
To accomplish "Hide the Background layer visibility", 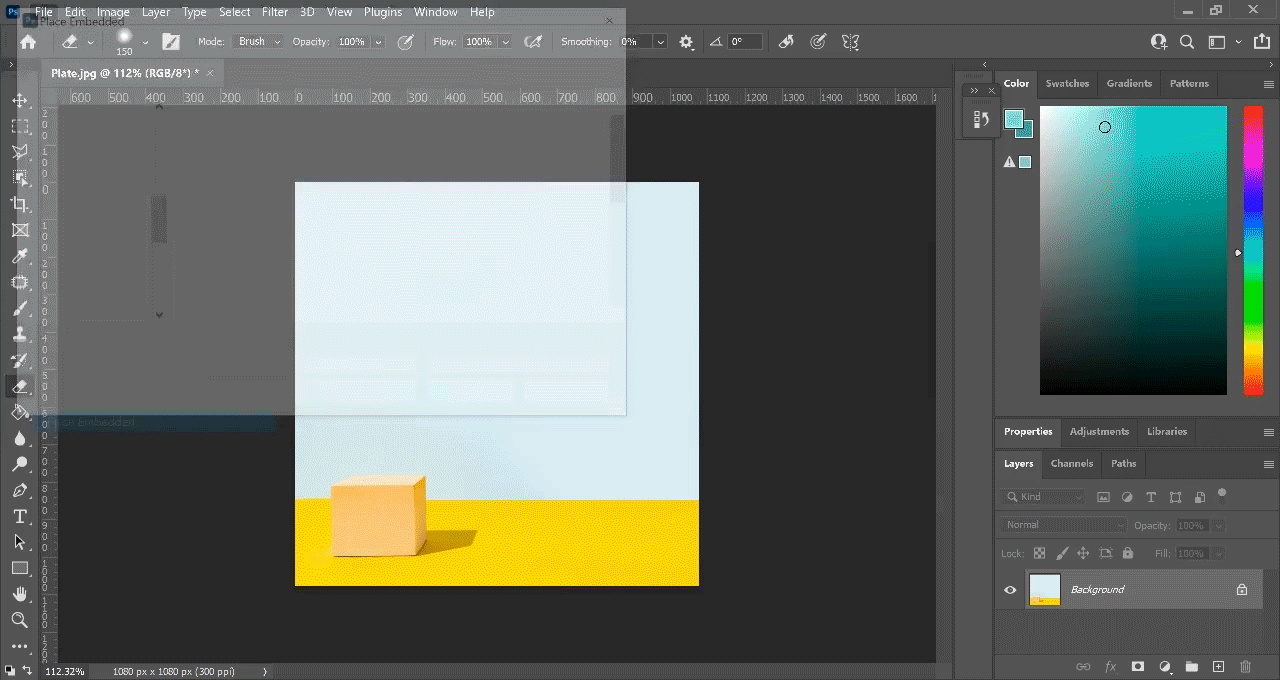I will coord(1010,590).
